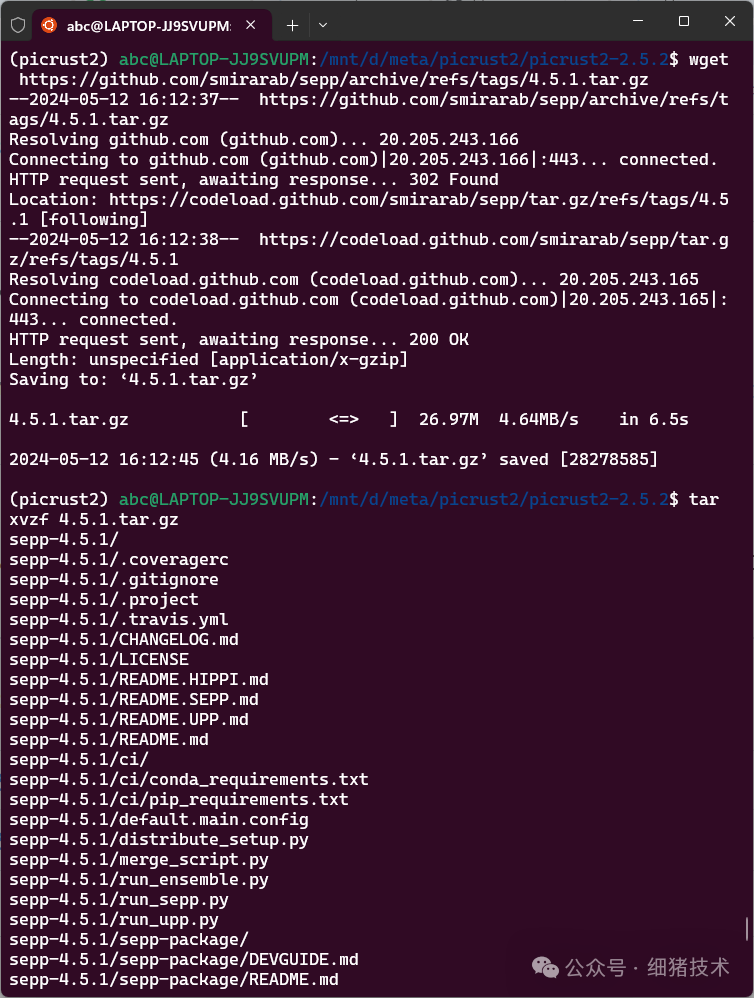Click the sepp-4.5.1/LICENSE output line
754x998 pixels.
99,659
